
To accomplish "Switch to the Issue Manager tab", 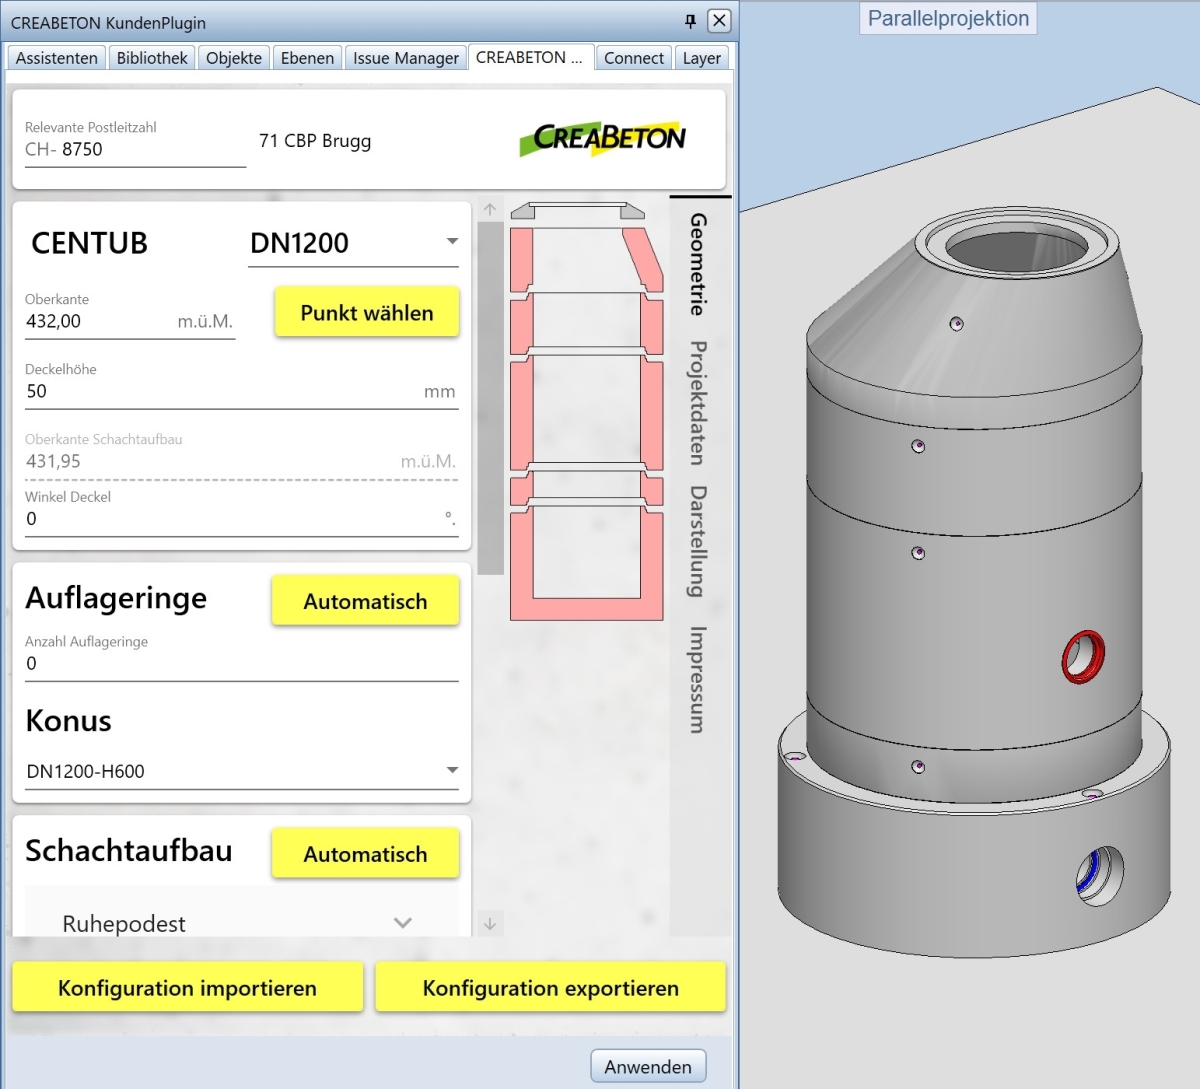I will tap(406, 58).
